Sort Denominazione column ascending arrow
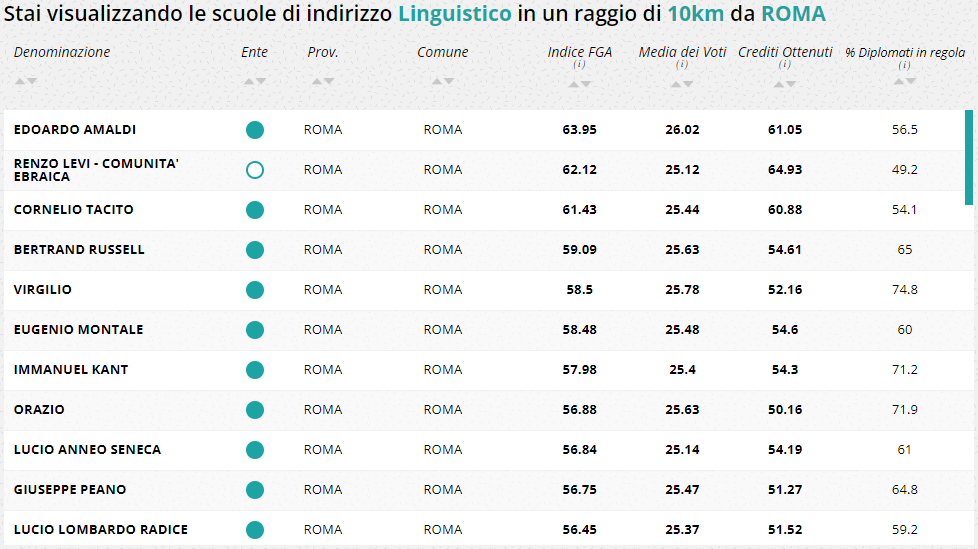 click(x=21, y=81)
